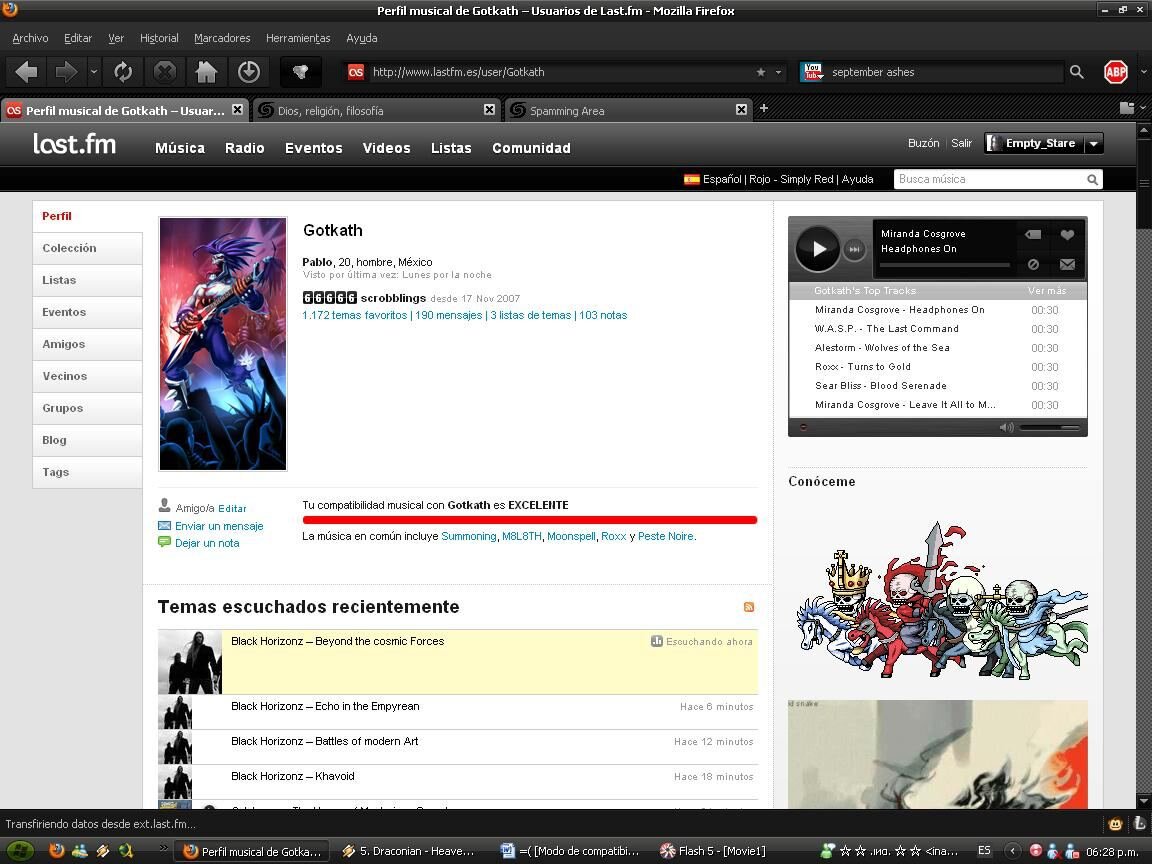Close the Dios, religión, filosofía tab
1152x864 pixels.
(489, 109)
